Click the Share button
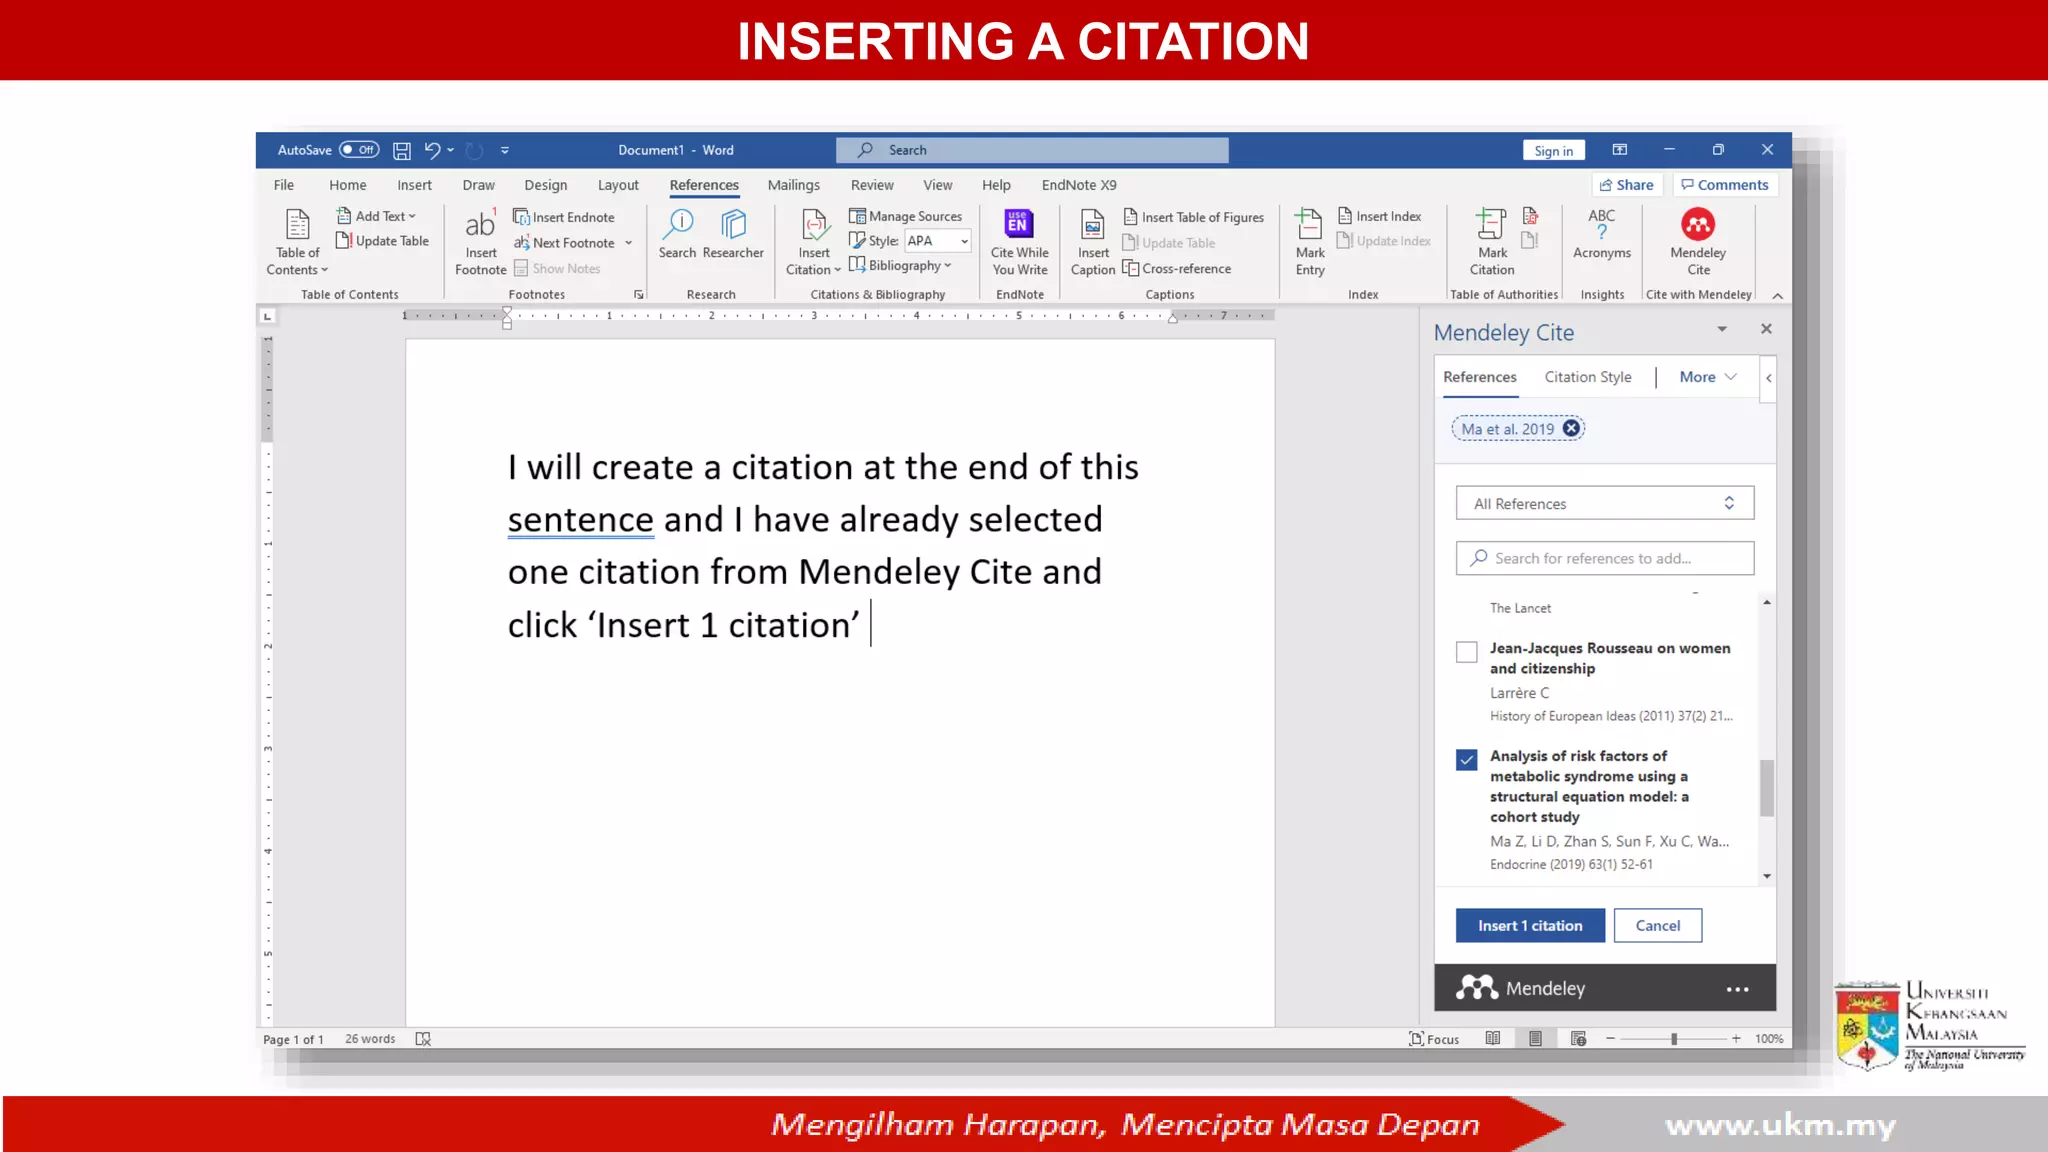Screen dimensions: 2048x1152 point(1626,185)
